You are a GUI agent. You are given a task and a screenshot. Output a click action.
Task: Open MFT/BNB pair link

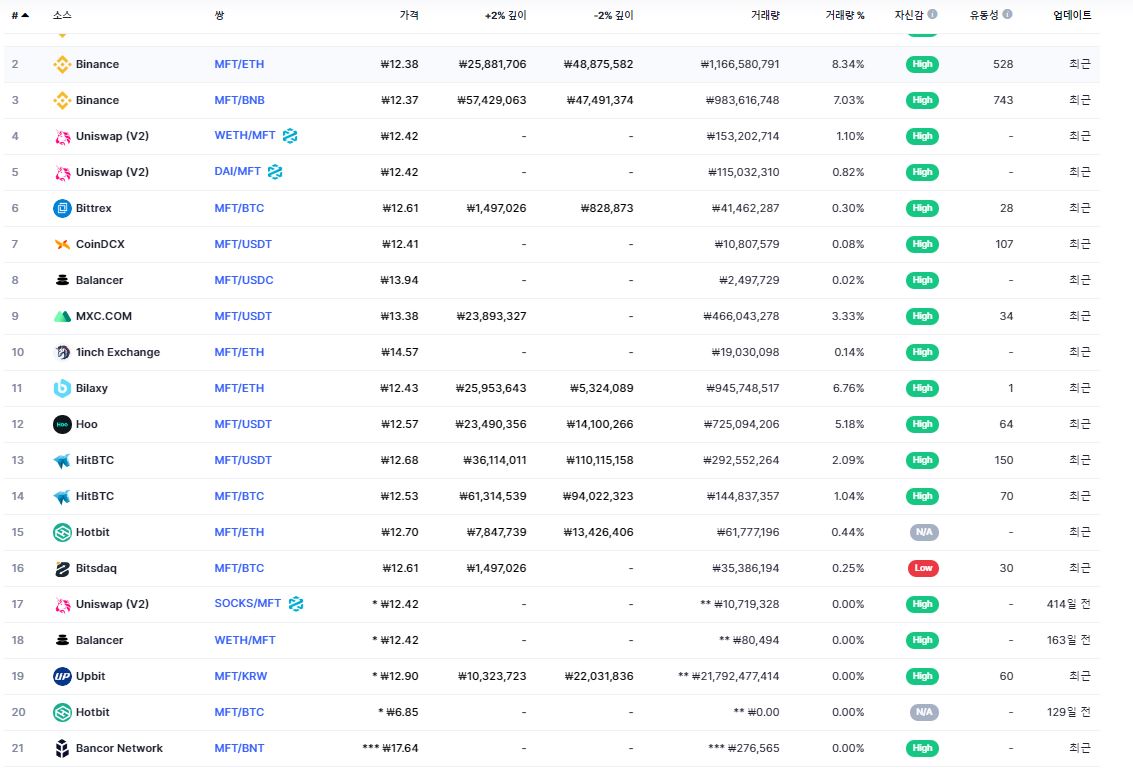239,100
